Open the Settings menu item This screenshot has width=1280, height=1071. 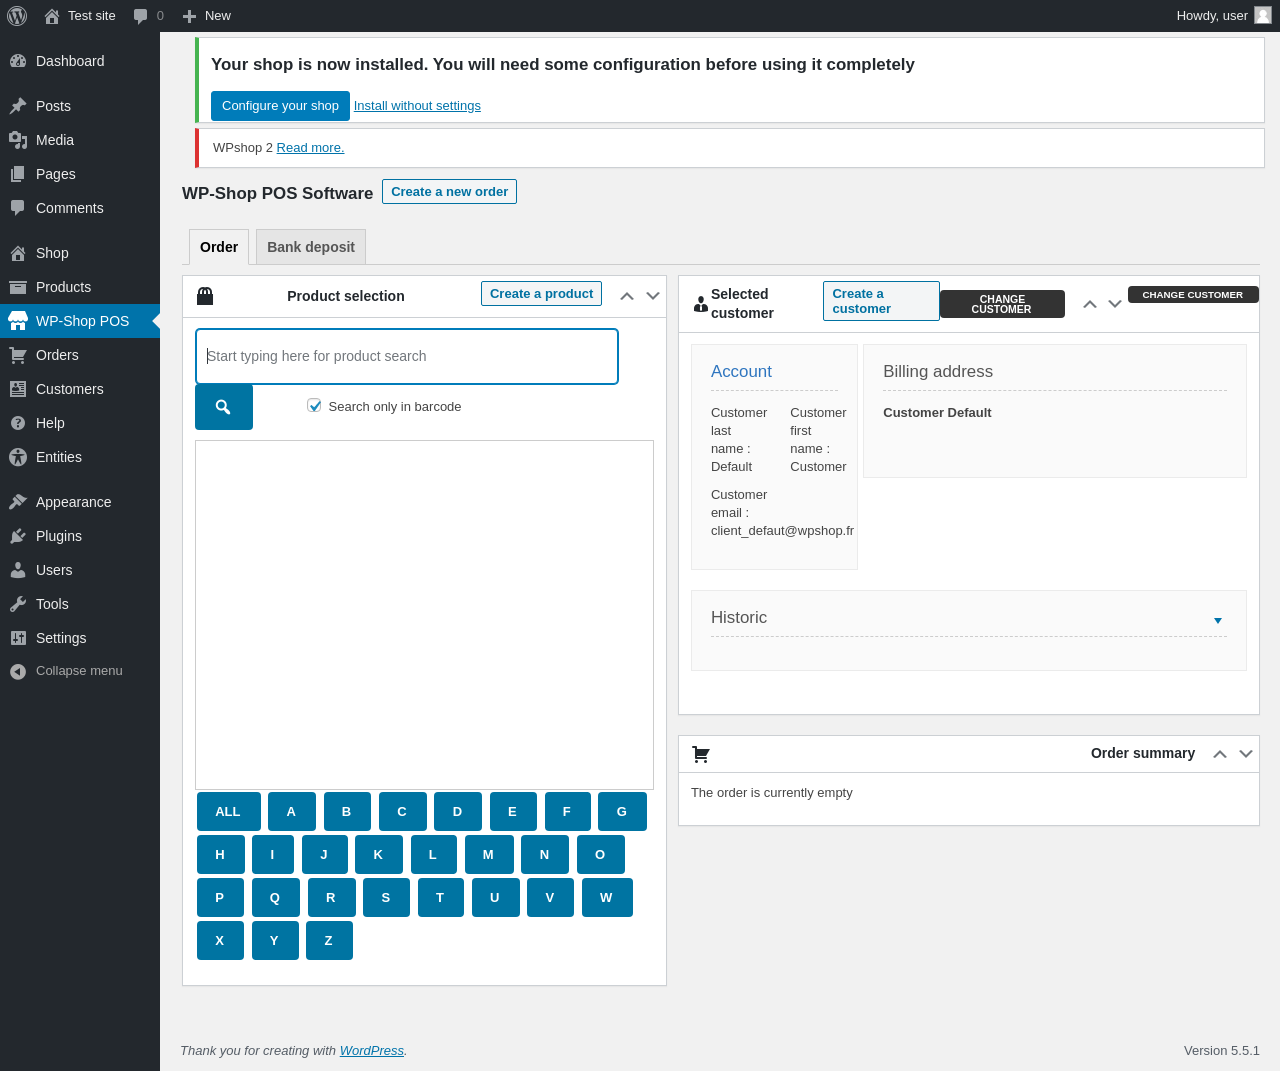[80, 638]
